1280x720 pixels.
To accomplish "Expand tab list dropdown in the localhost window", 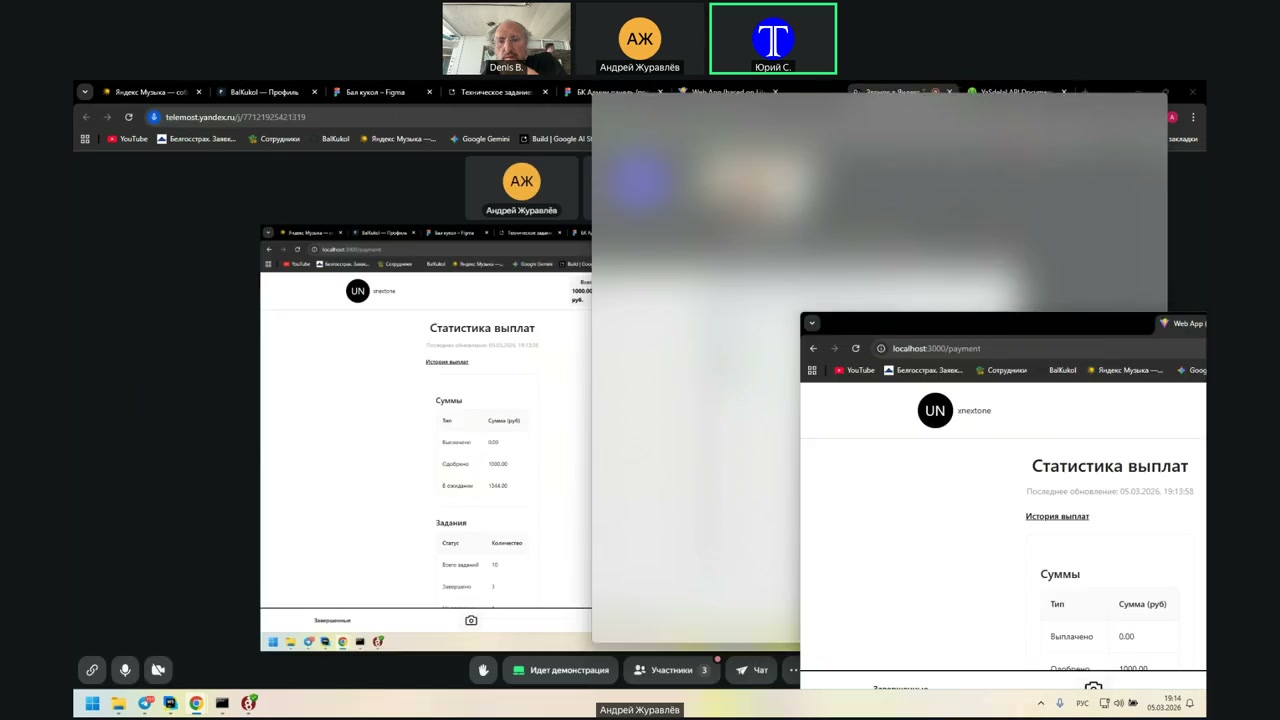I will tap(812, 323).
